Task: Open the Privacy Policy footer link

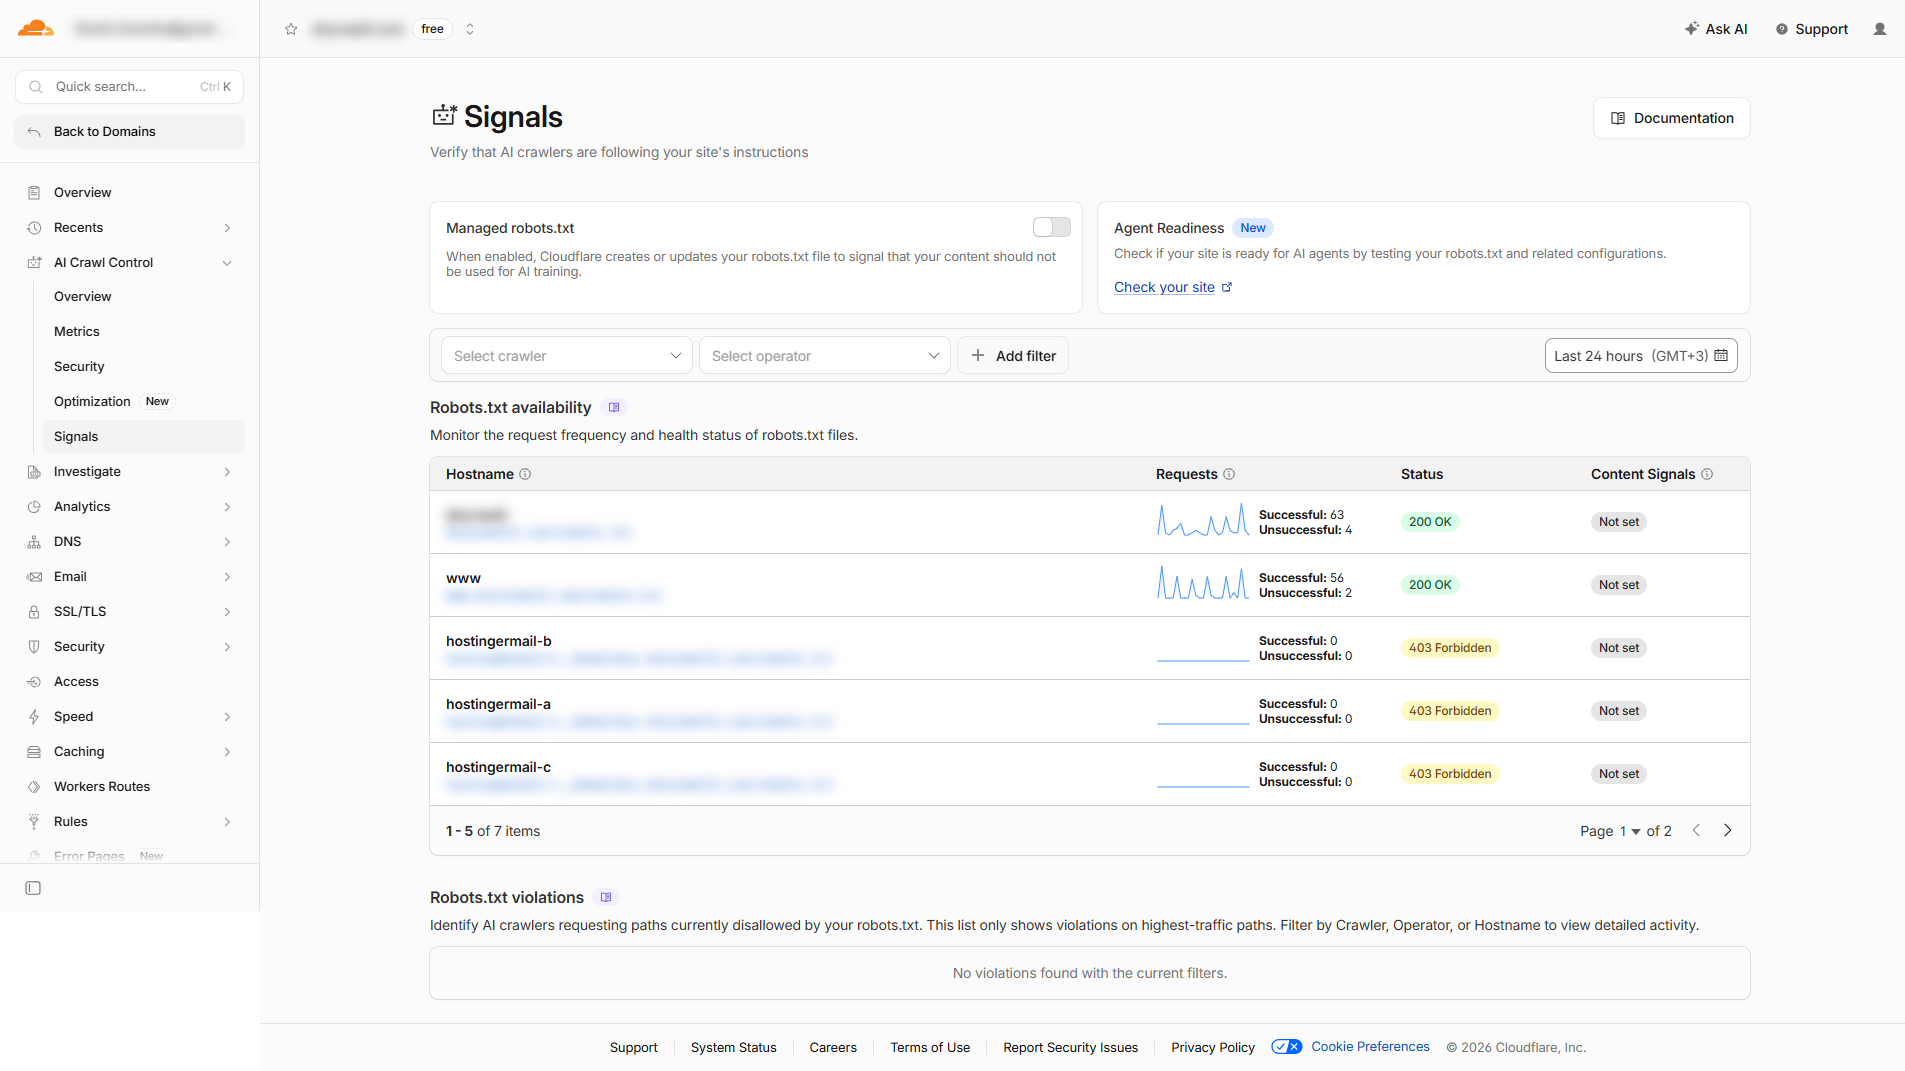Action: coord(1213,1048)
